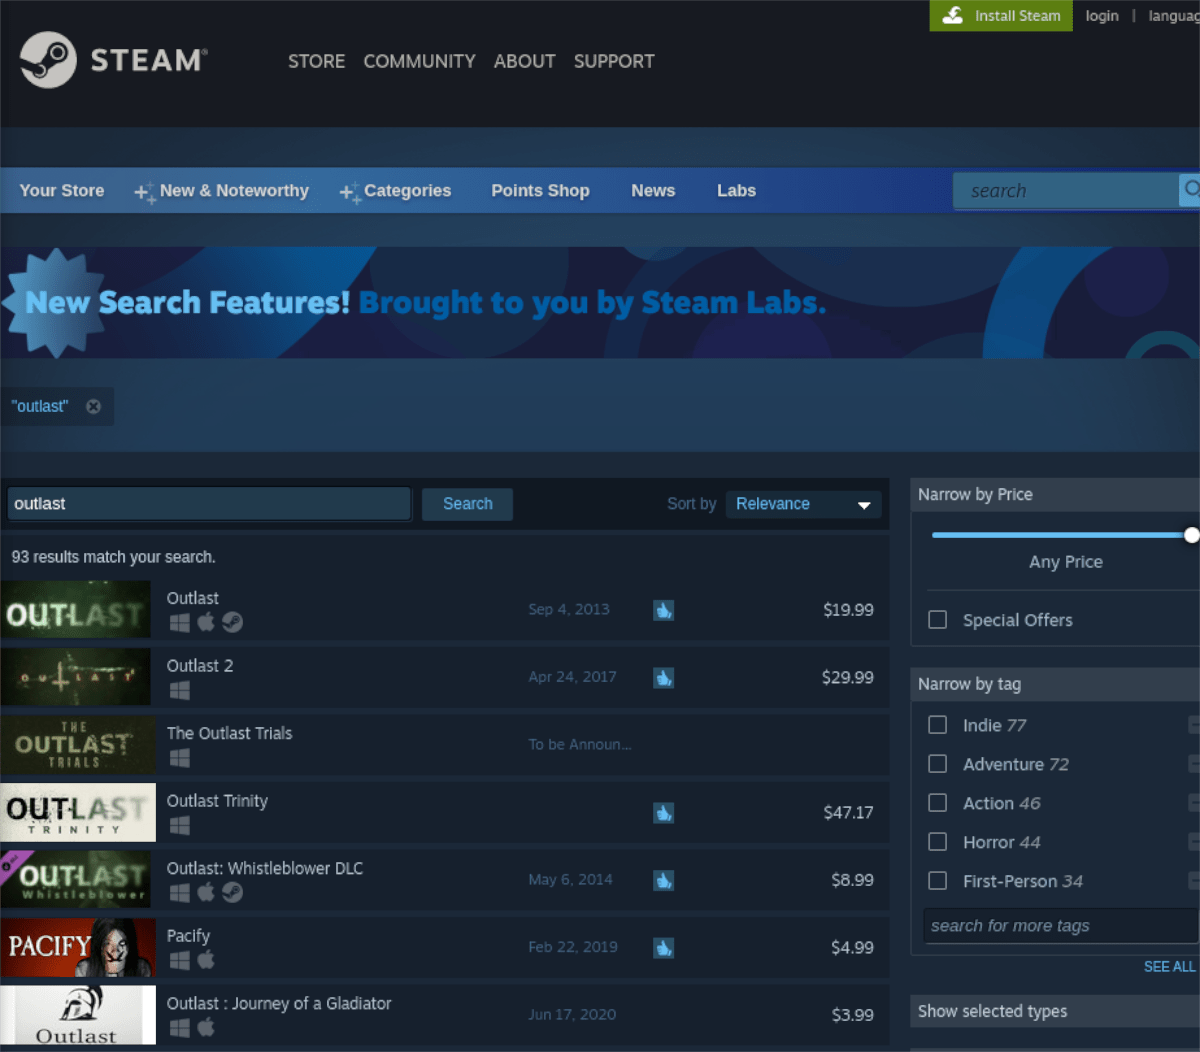Click the Search button
The image size is (1200, 1052).
pyautogui.click(x=467, y=504)
